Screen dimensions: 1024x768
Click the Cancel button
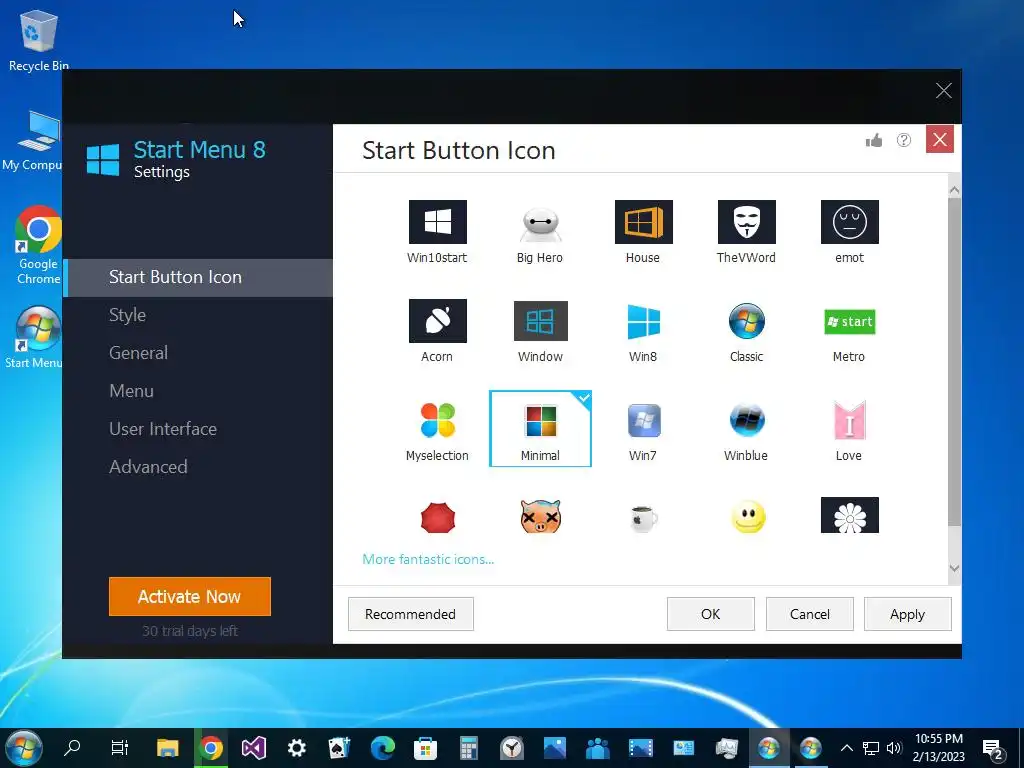pyautogui.click(x=810, y=614)
